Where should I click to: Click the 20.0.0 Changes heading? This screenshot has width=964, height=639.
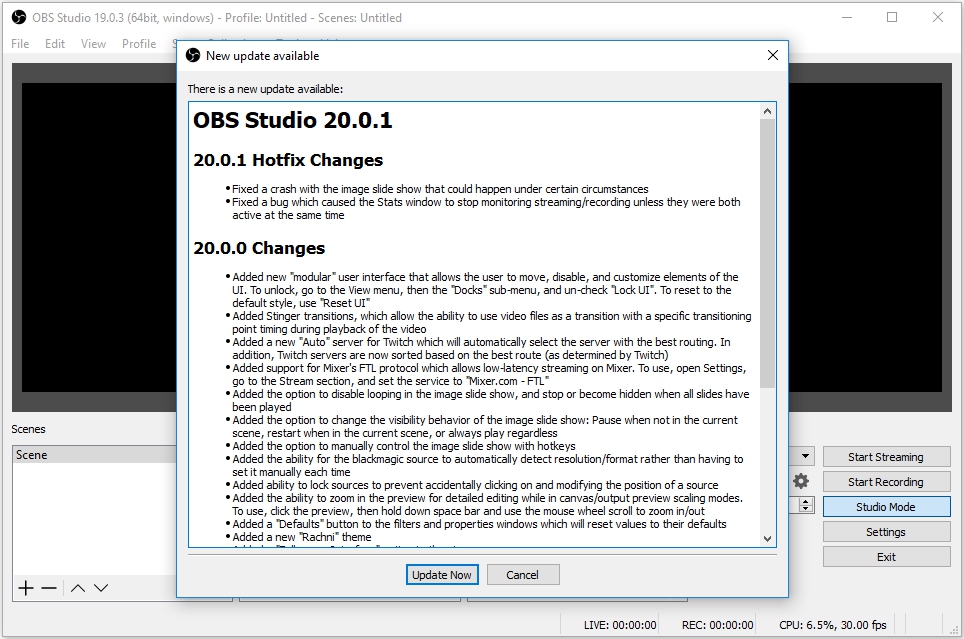tap(259, 248)
